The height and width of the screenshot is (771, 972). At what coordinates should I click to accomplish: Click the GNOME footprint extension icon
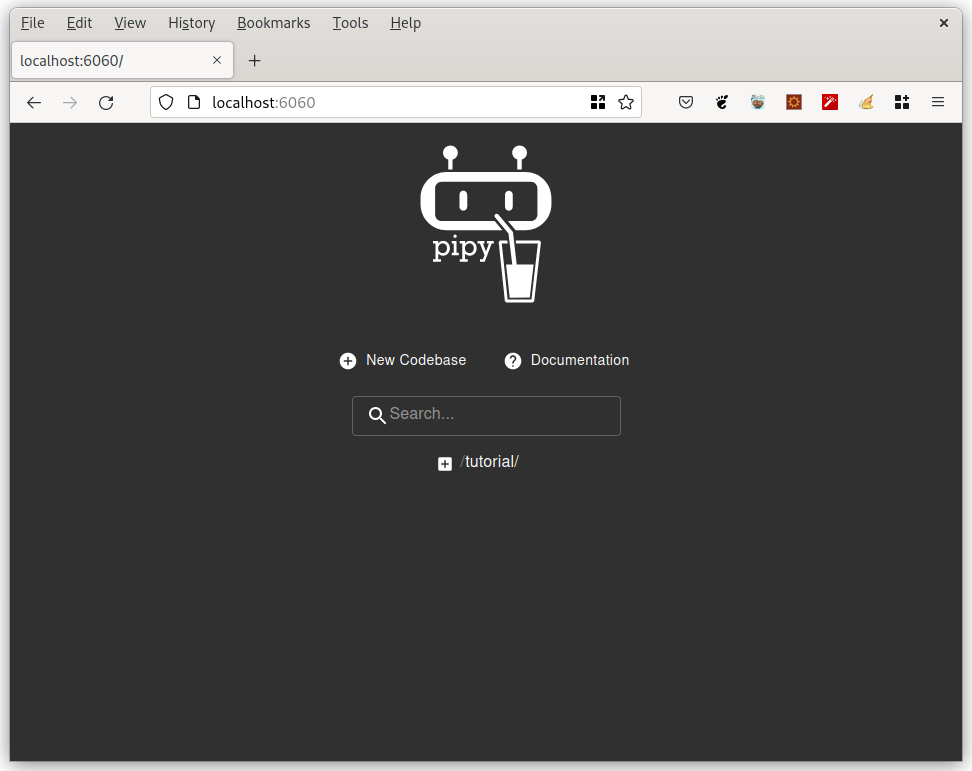[x=721, y=101]
